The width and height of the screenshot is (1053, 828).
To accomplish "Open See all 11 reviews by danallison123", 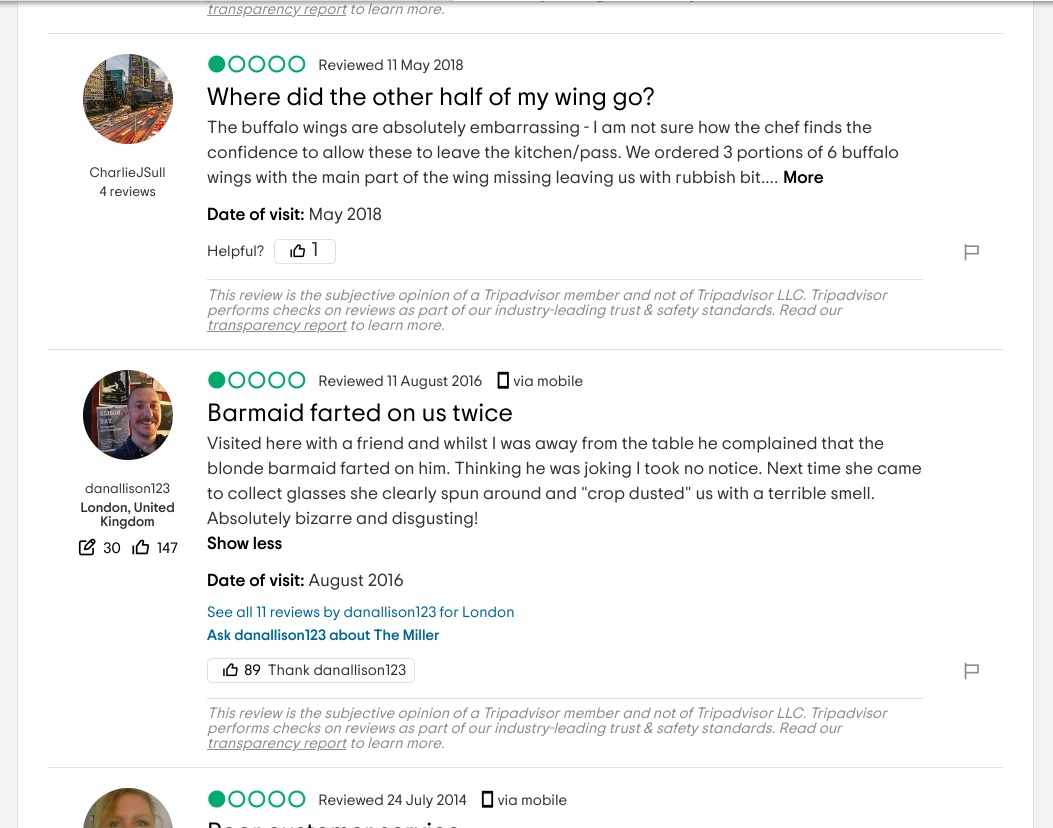I will 360,612.
